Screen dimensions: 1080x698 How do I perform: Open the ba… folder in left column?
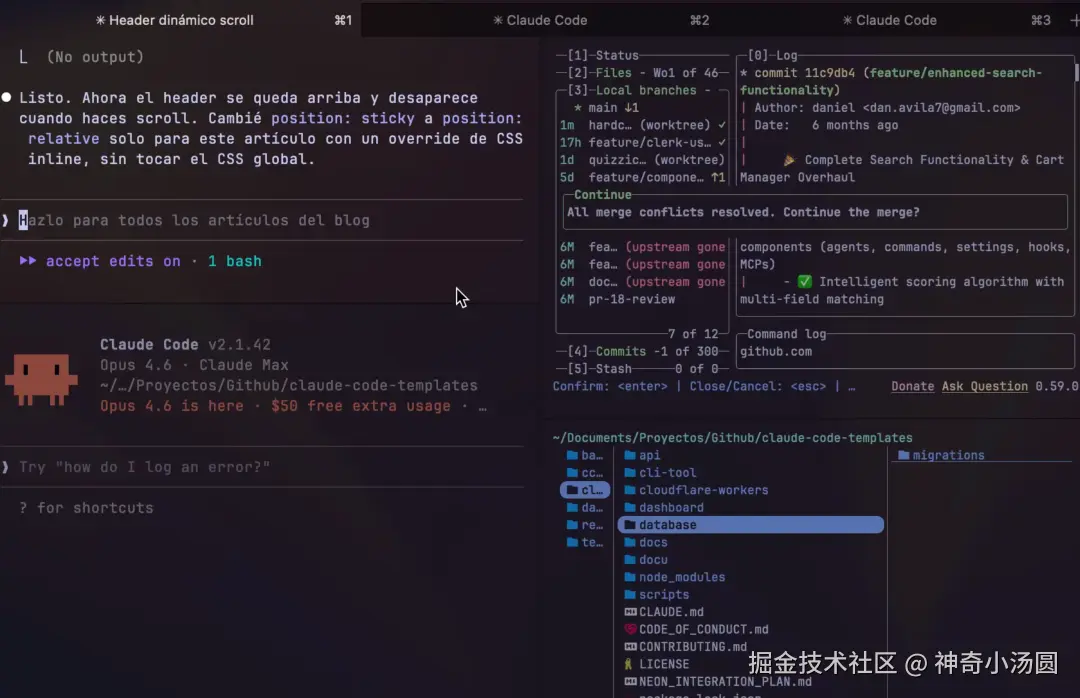pyautogui.click(x=584, y=455)
